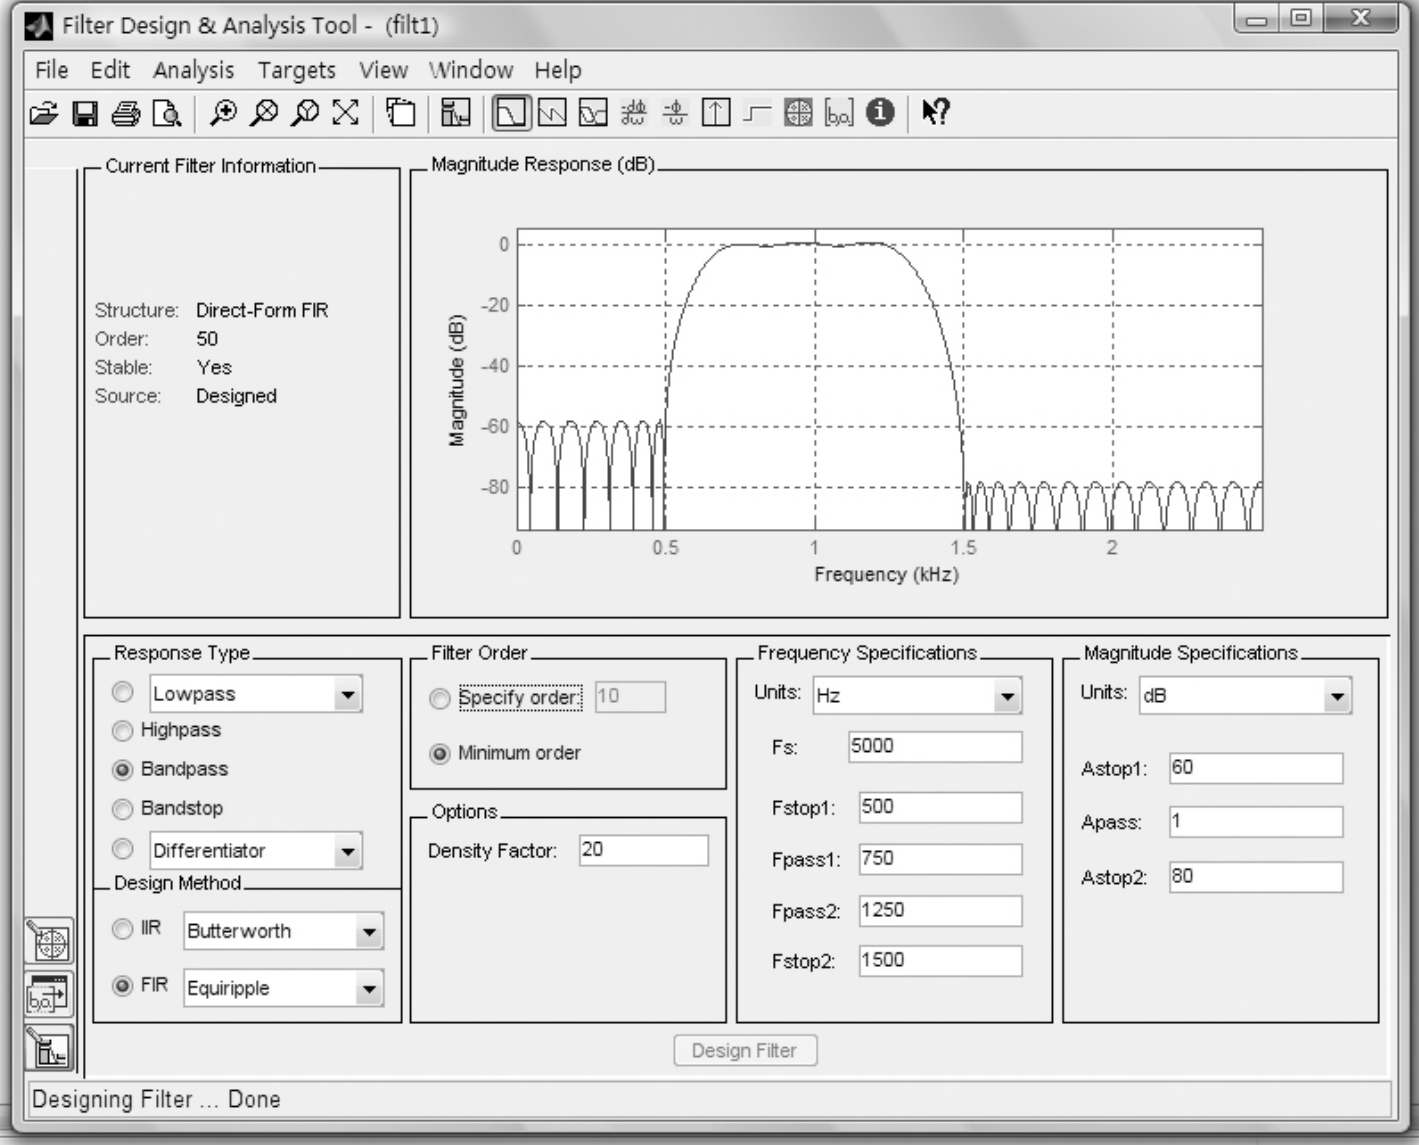Open the frequency Units Hz dropdown
Image resolution: width=1419 pixels, height=1145 pixels.
1007,696
